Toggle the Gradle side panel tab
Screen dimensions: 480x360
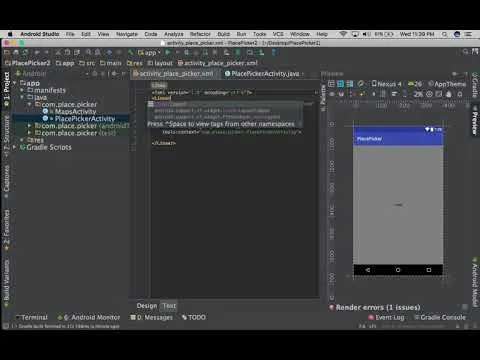coord(475,85)
